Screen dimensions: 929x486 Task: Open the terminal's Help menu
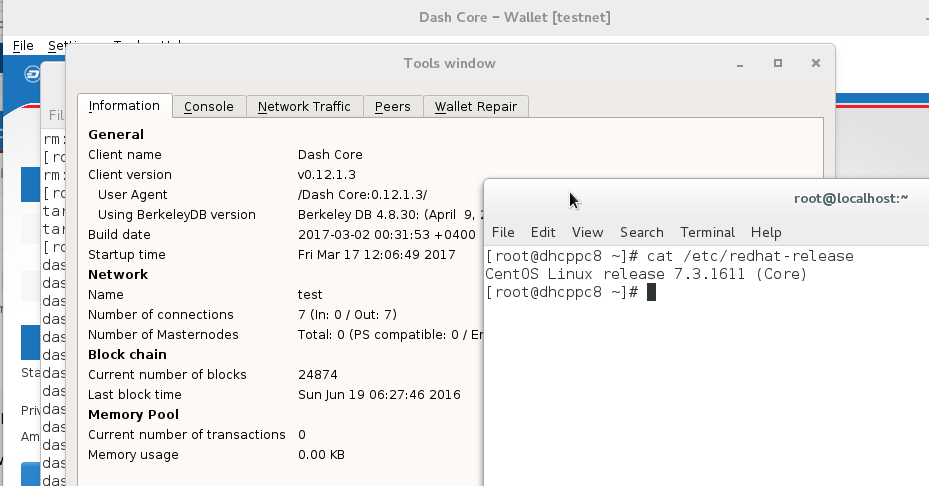tap(766, 232)
